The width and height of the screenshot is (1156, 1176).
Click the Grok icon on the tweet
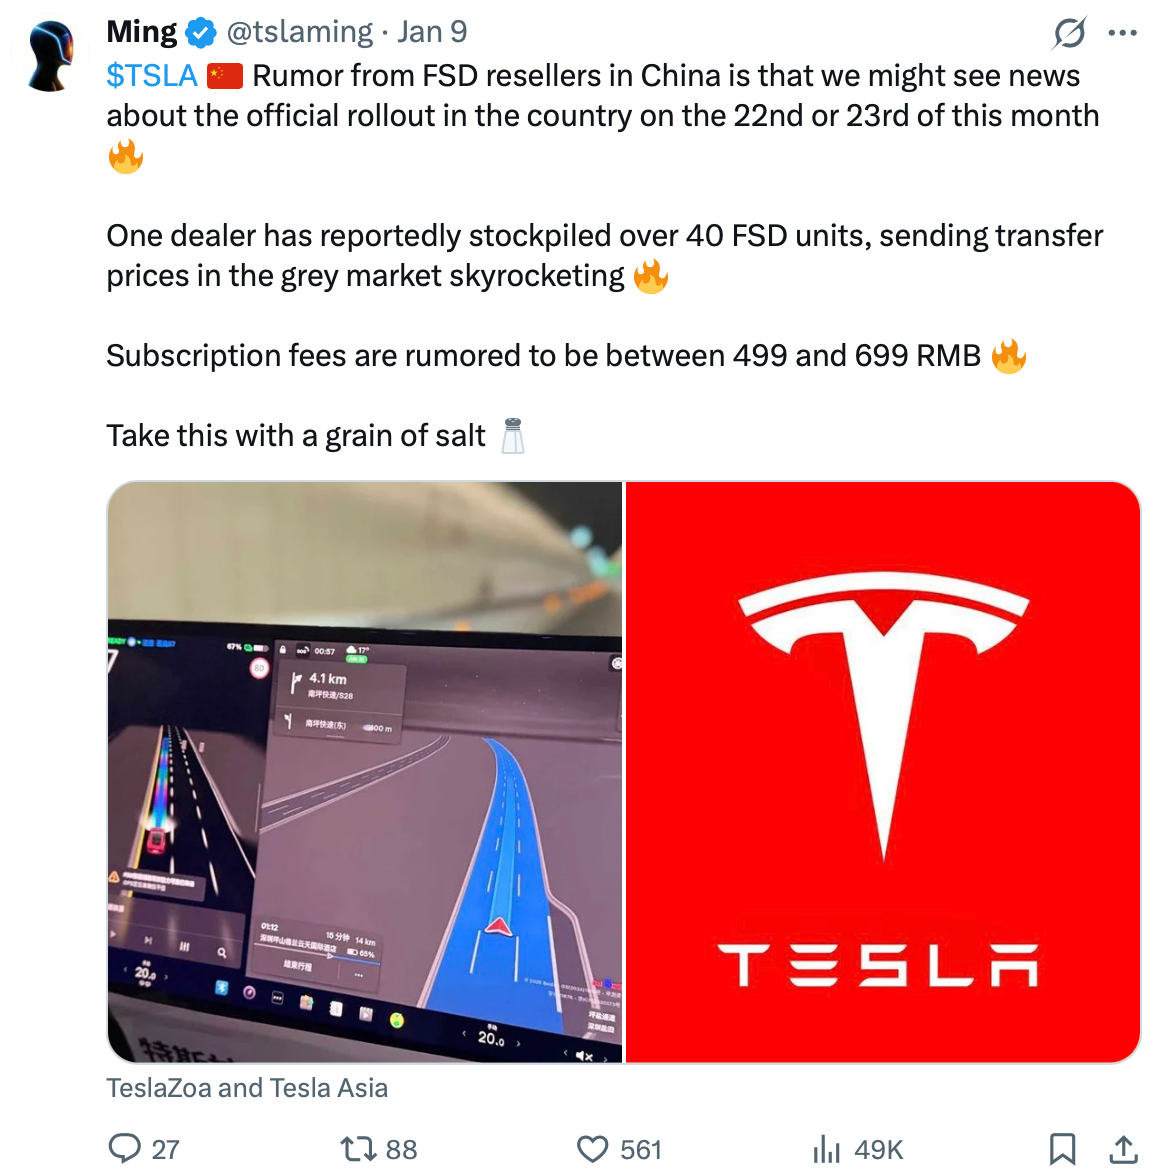coord(1069,33)
